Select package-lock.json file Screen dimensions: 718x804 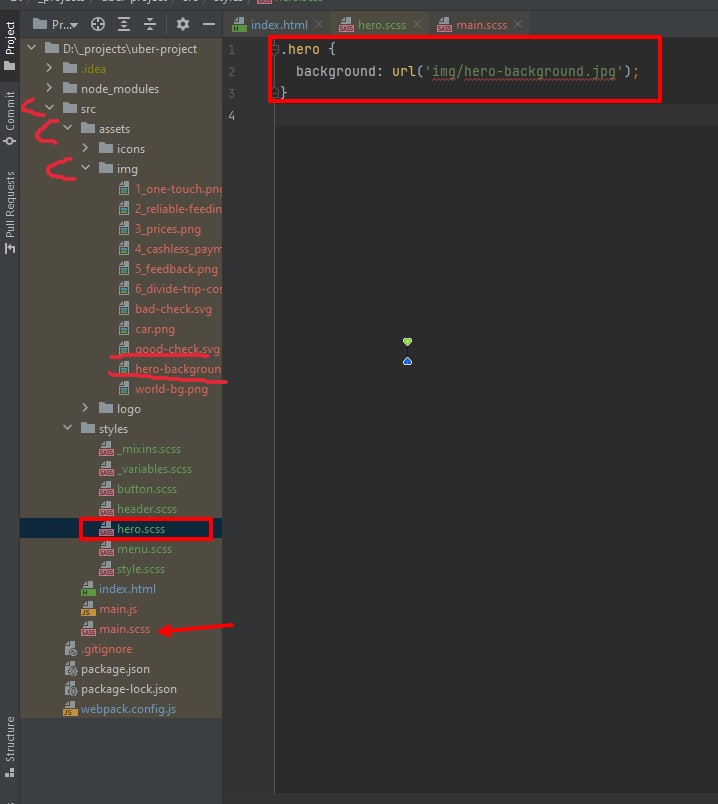coord(120,689)
